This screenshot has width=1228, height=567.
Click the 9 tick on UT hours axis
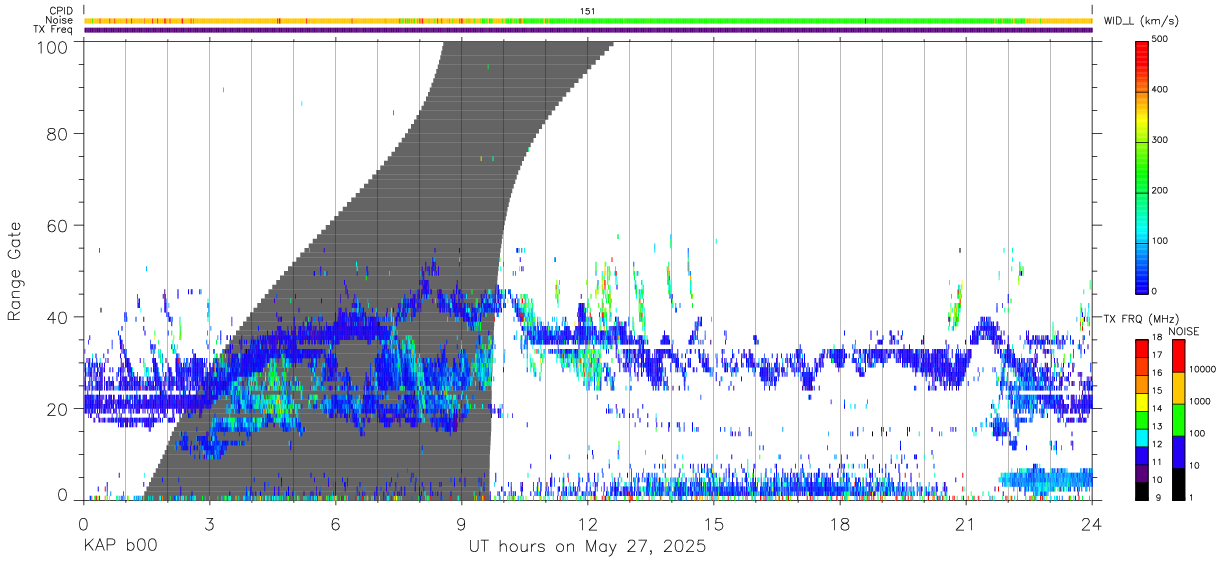[462, 525]
